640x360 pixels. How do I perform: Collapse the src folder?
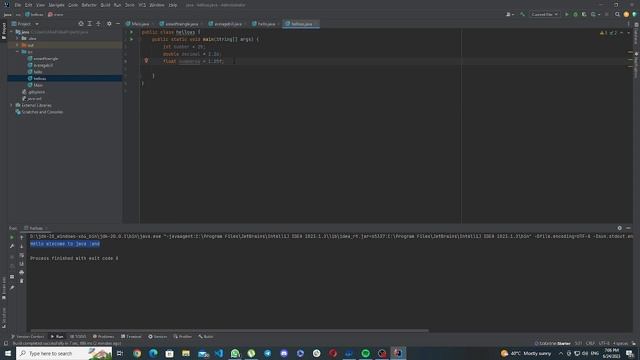click(x=18, y=52)
